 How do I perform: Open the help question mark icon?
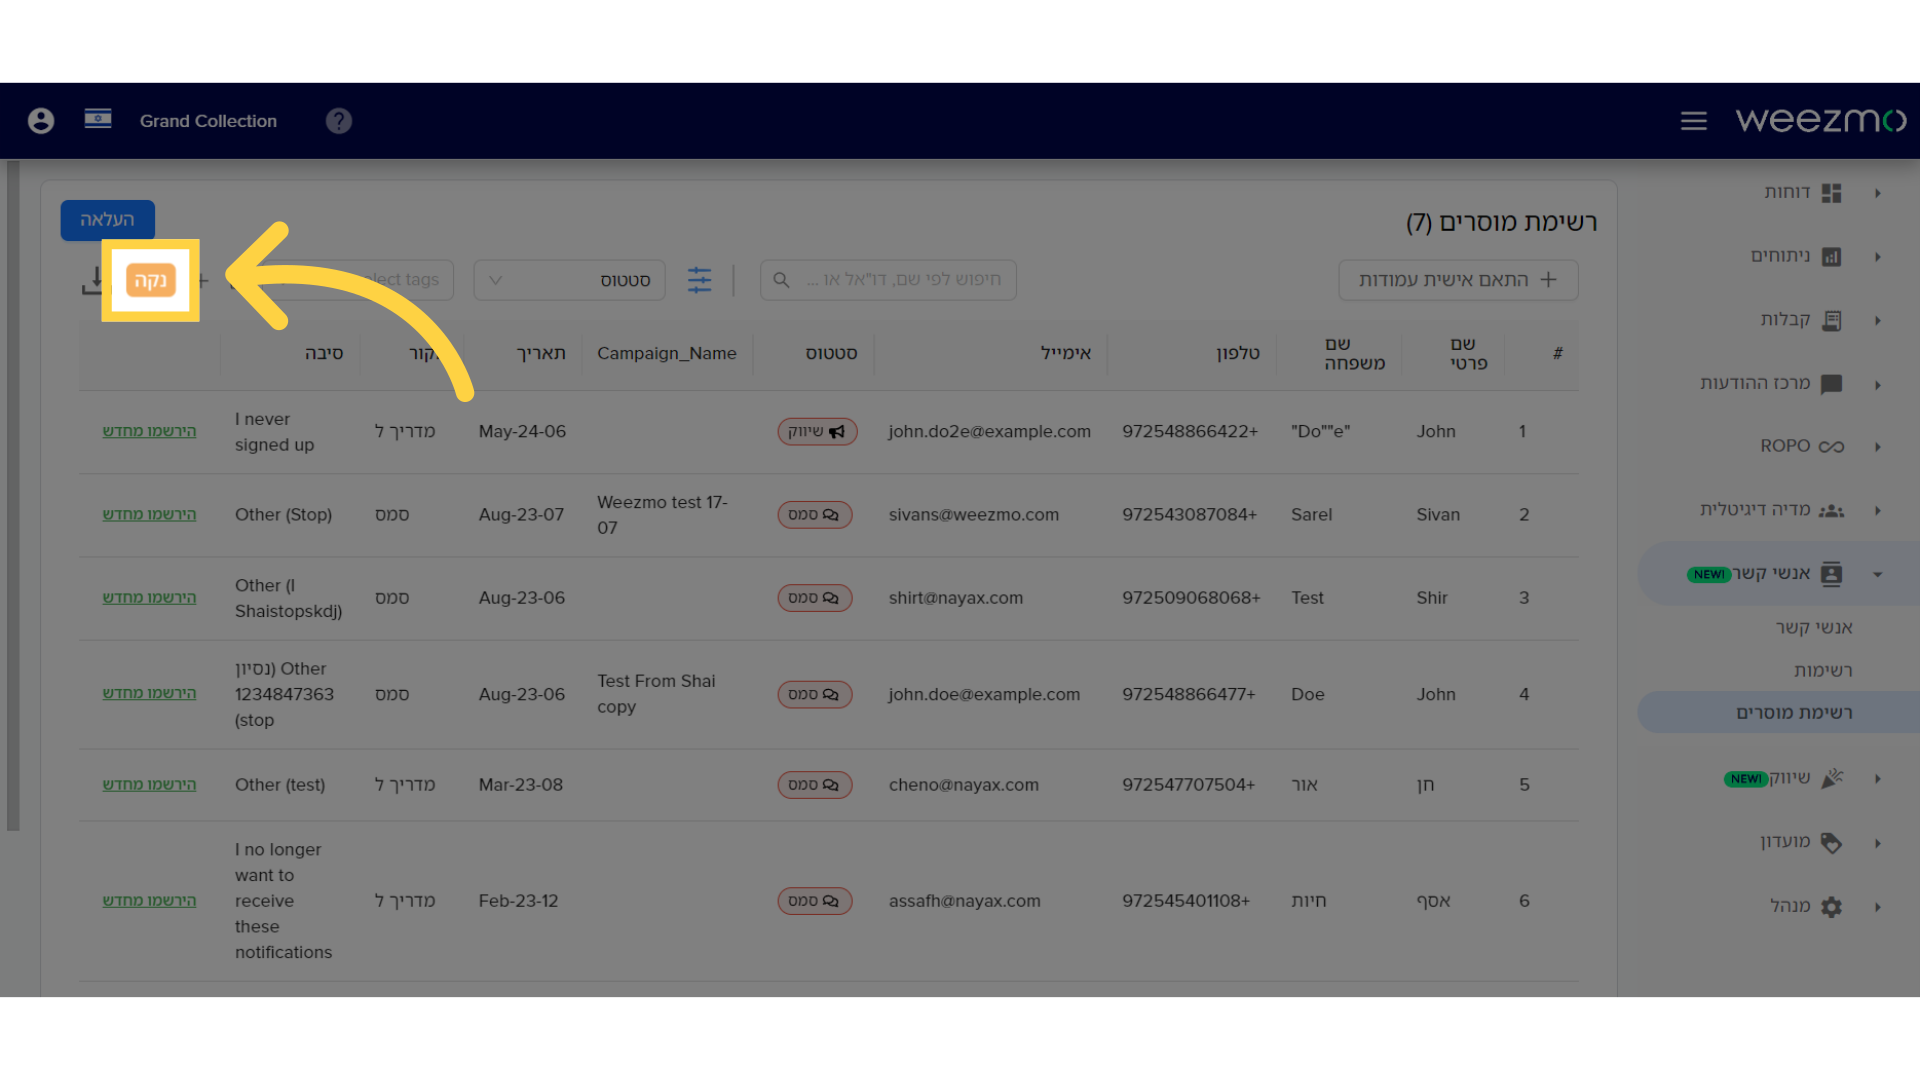pos(339,121)
